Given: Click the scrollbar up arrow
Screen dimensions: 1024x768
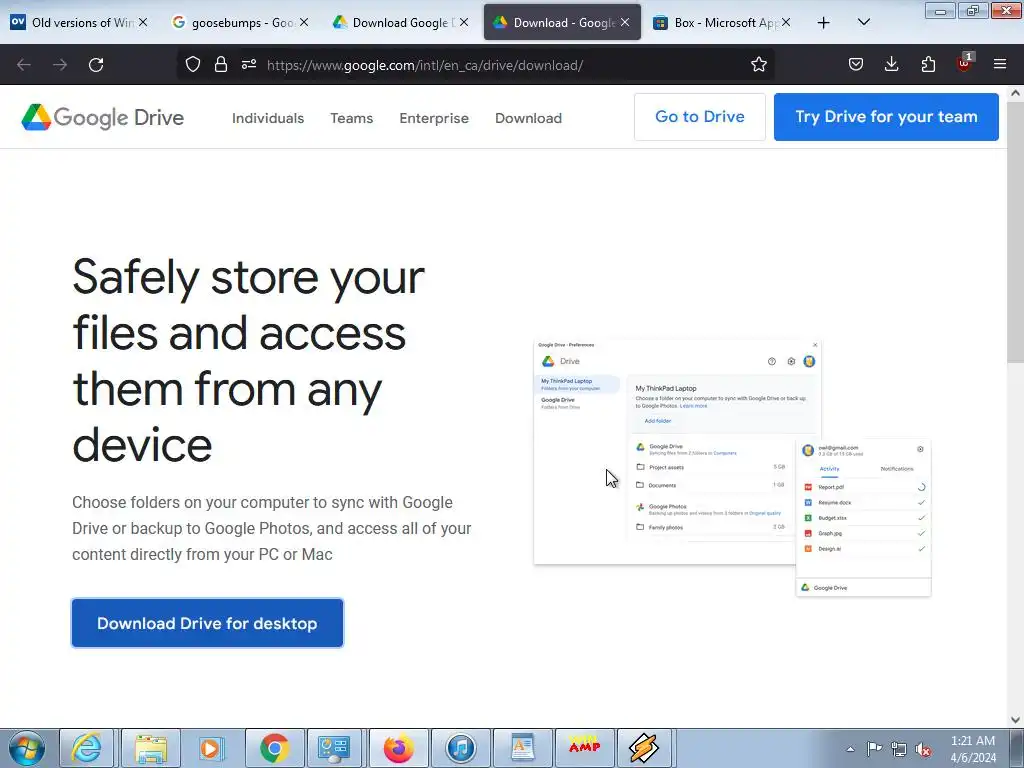Looking at the screenshot, I should 1015,93.
